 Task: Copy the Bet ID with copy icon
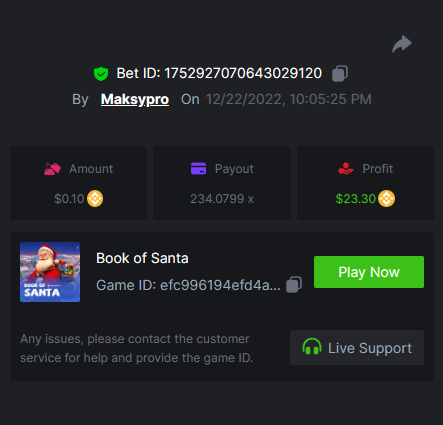click(x=340, y=73)
